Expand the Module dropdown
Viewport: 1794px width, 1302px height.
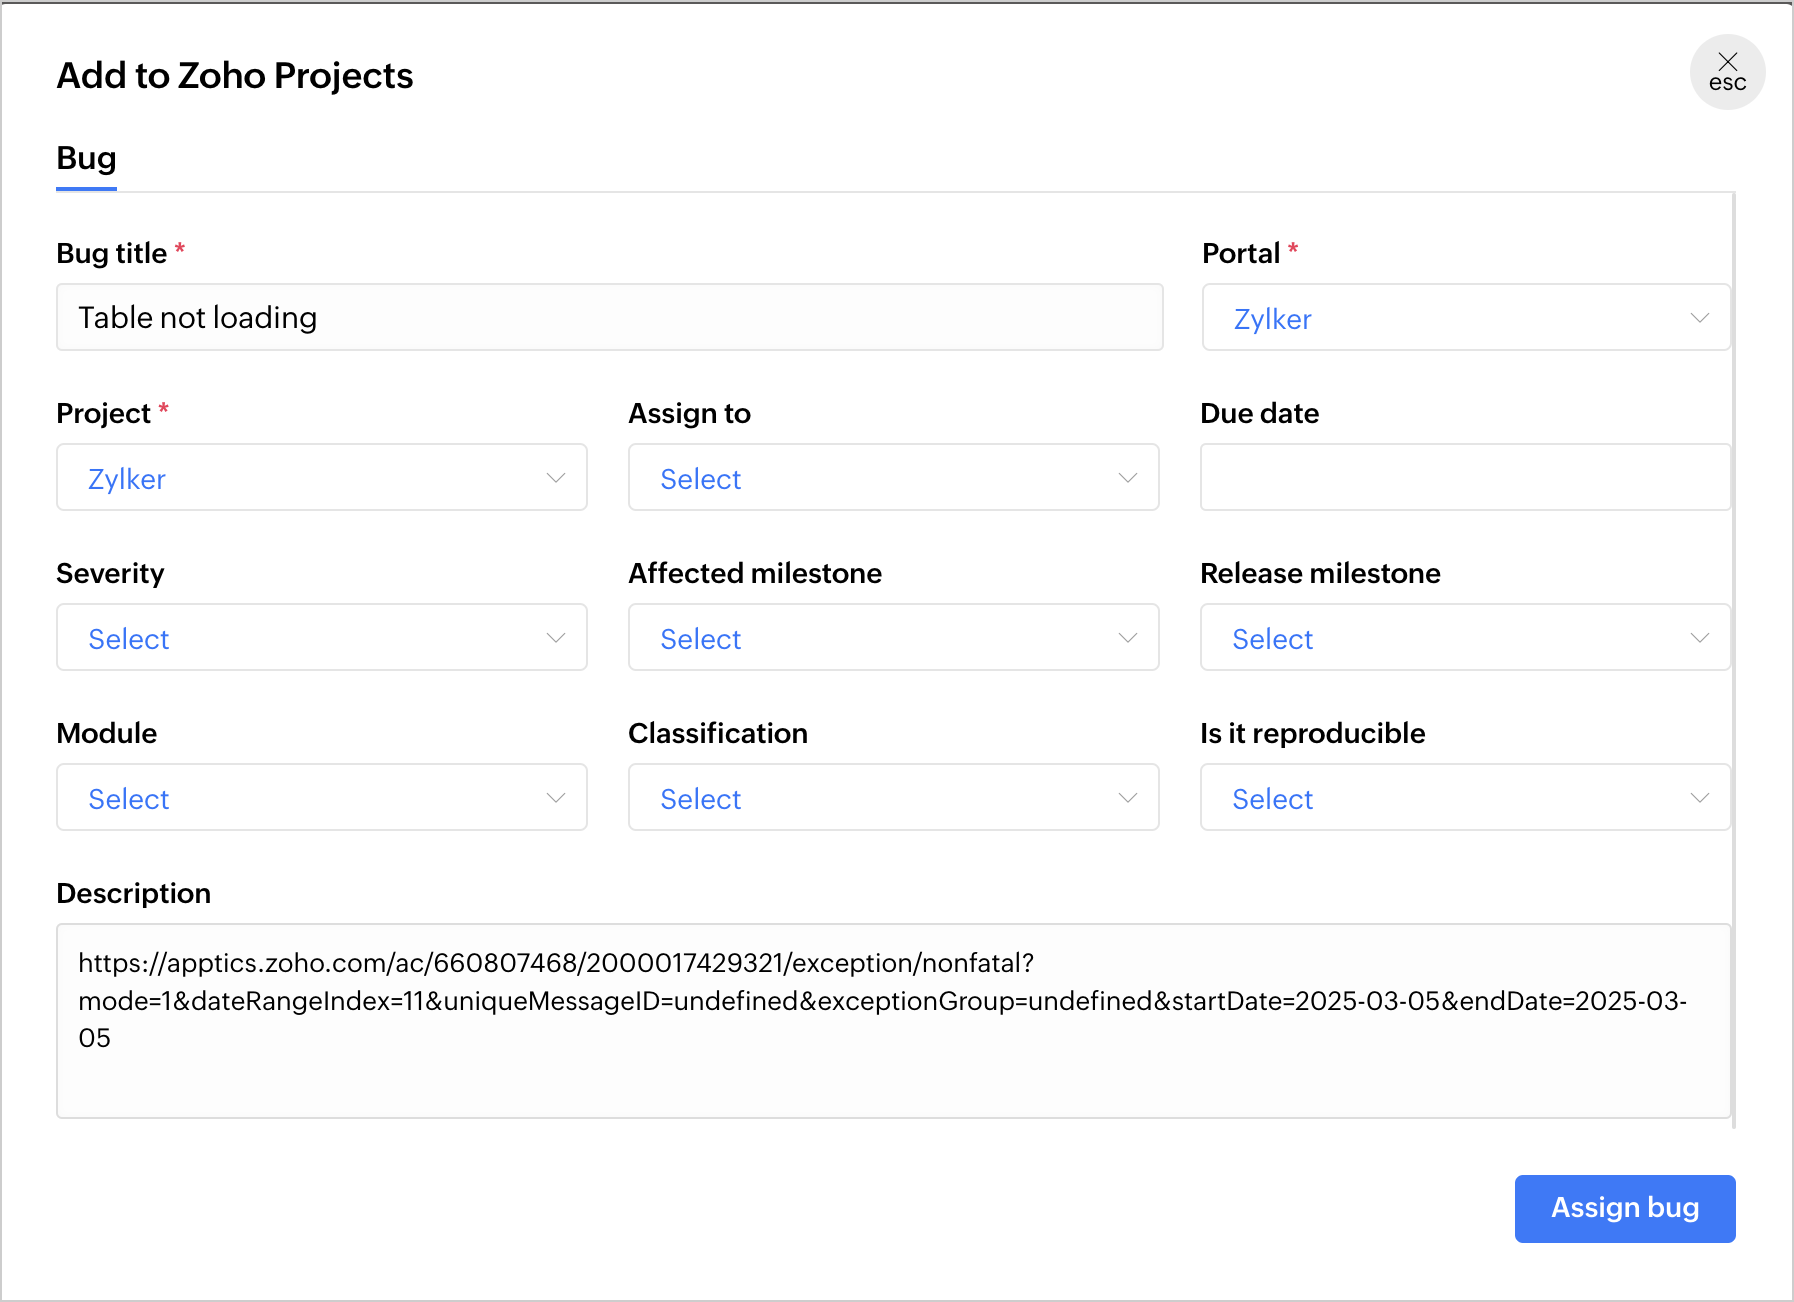click(x=321, y=797)
